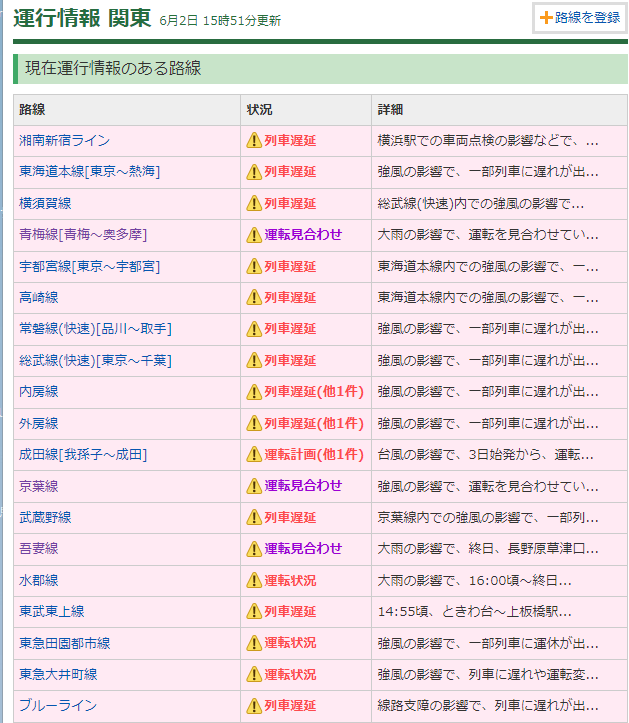
Task: Open the 横須賀線 route link
Action: [x=45, y=203]
